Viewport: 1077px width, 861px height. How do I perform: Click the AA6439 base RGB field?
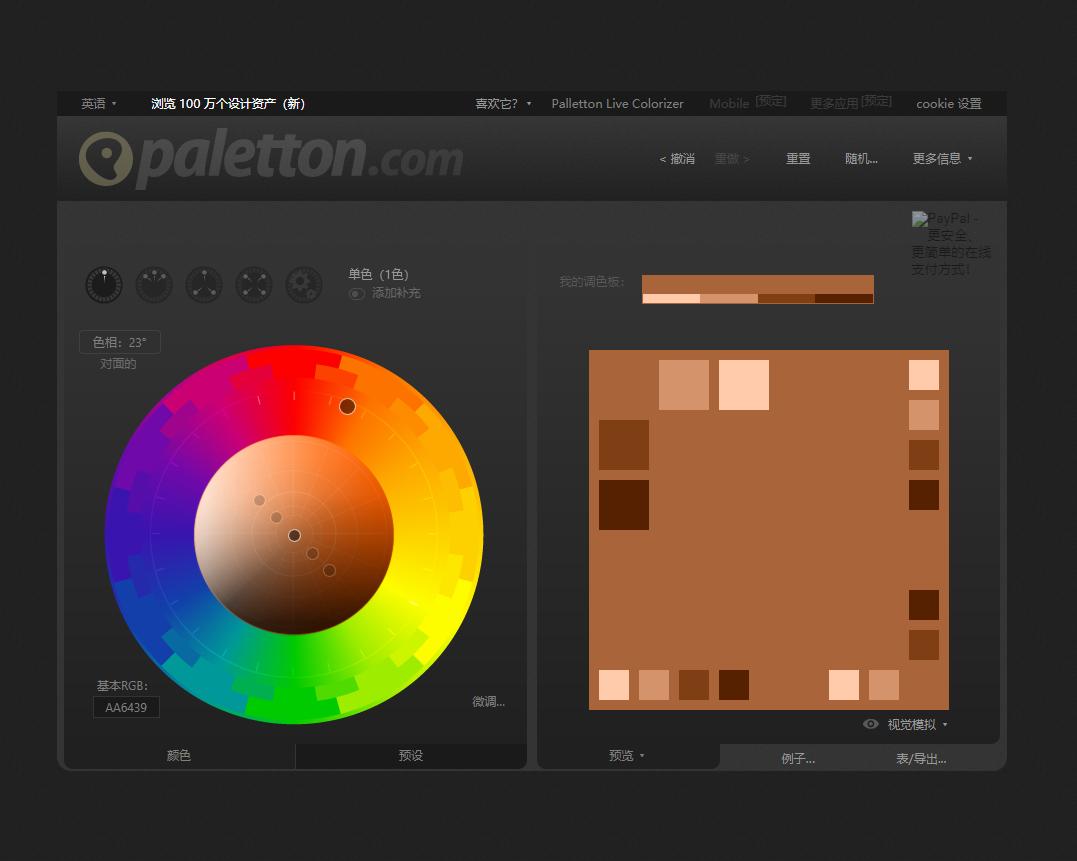126,708
